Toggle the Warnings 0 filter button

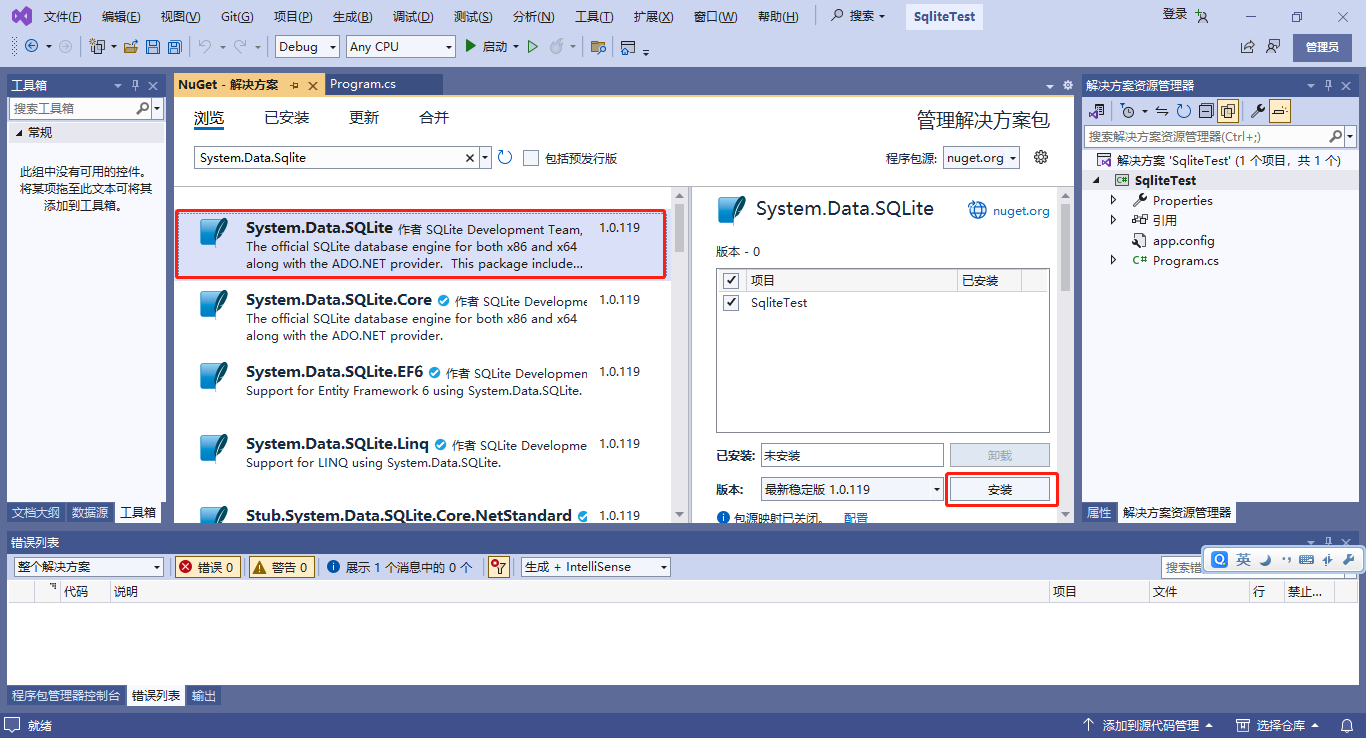pyautogui.click(x=282, y=567)
